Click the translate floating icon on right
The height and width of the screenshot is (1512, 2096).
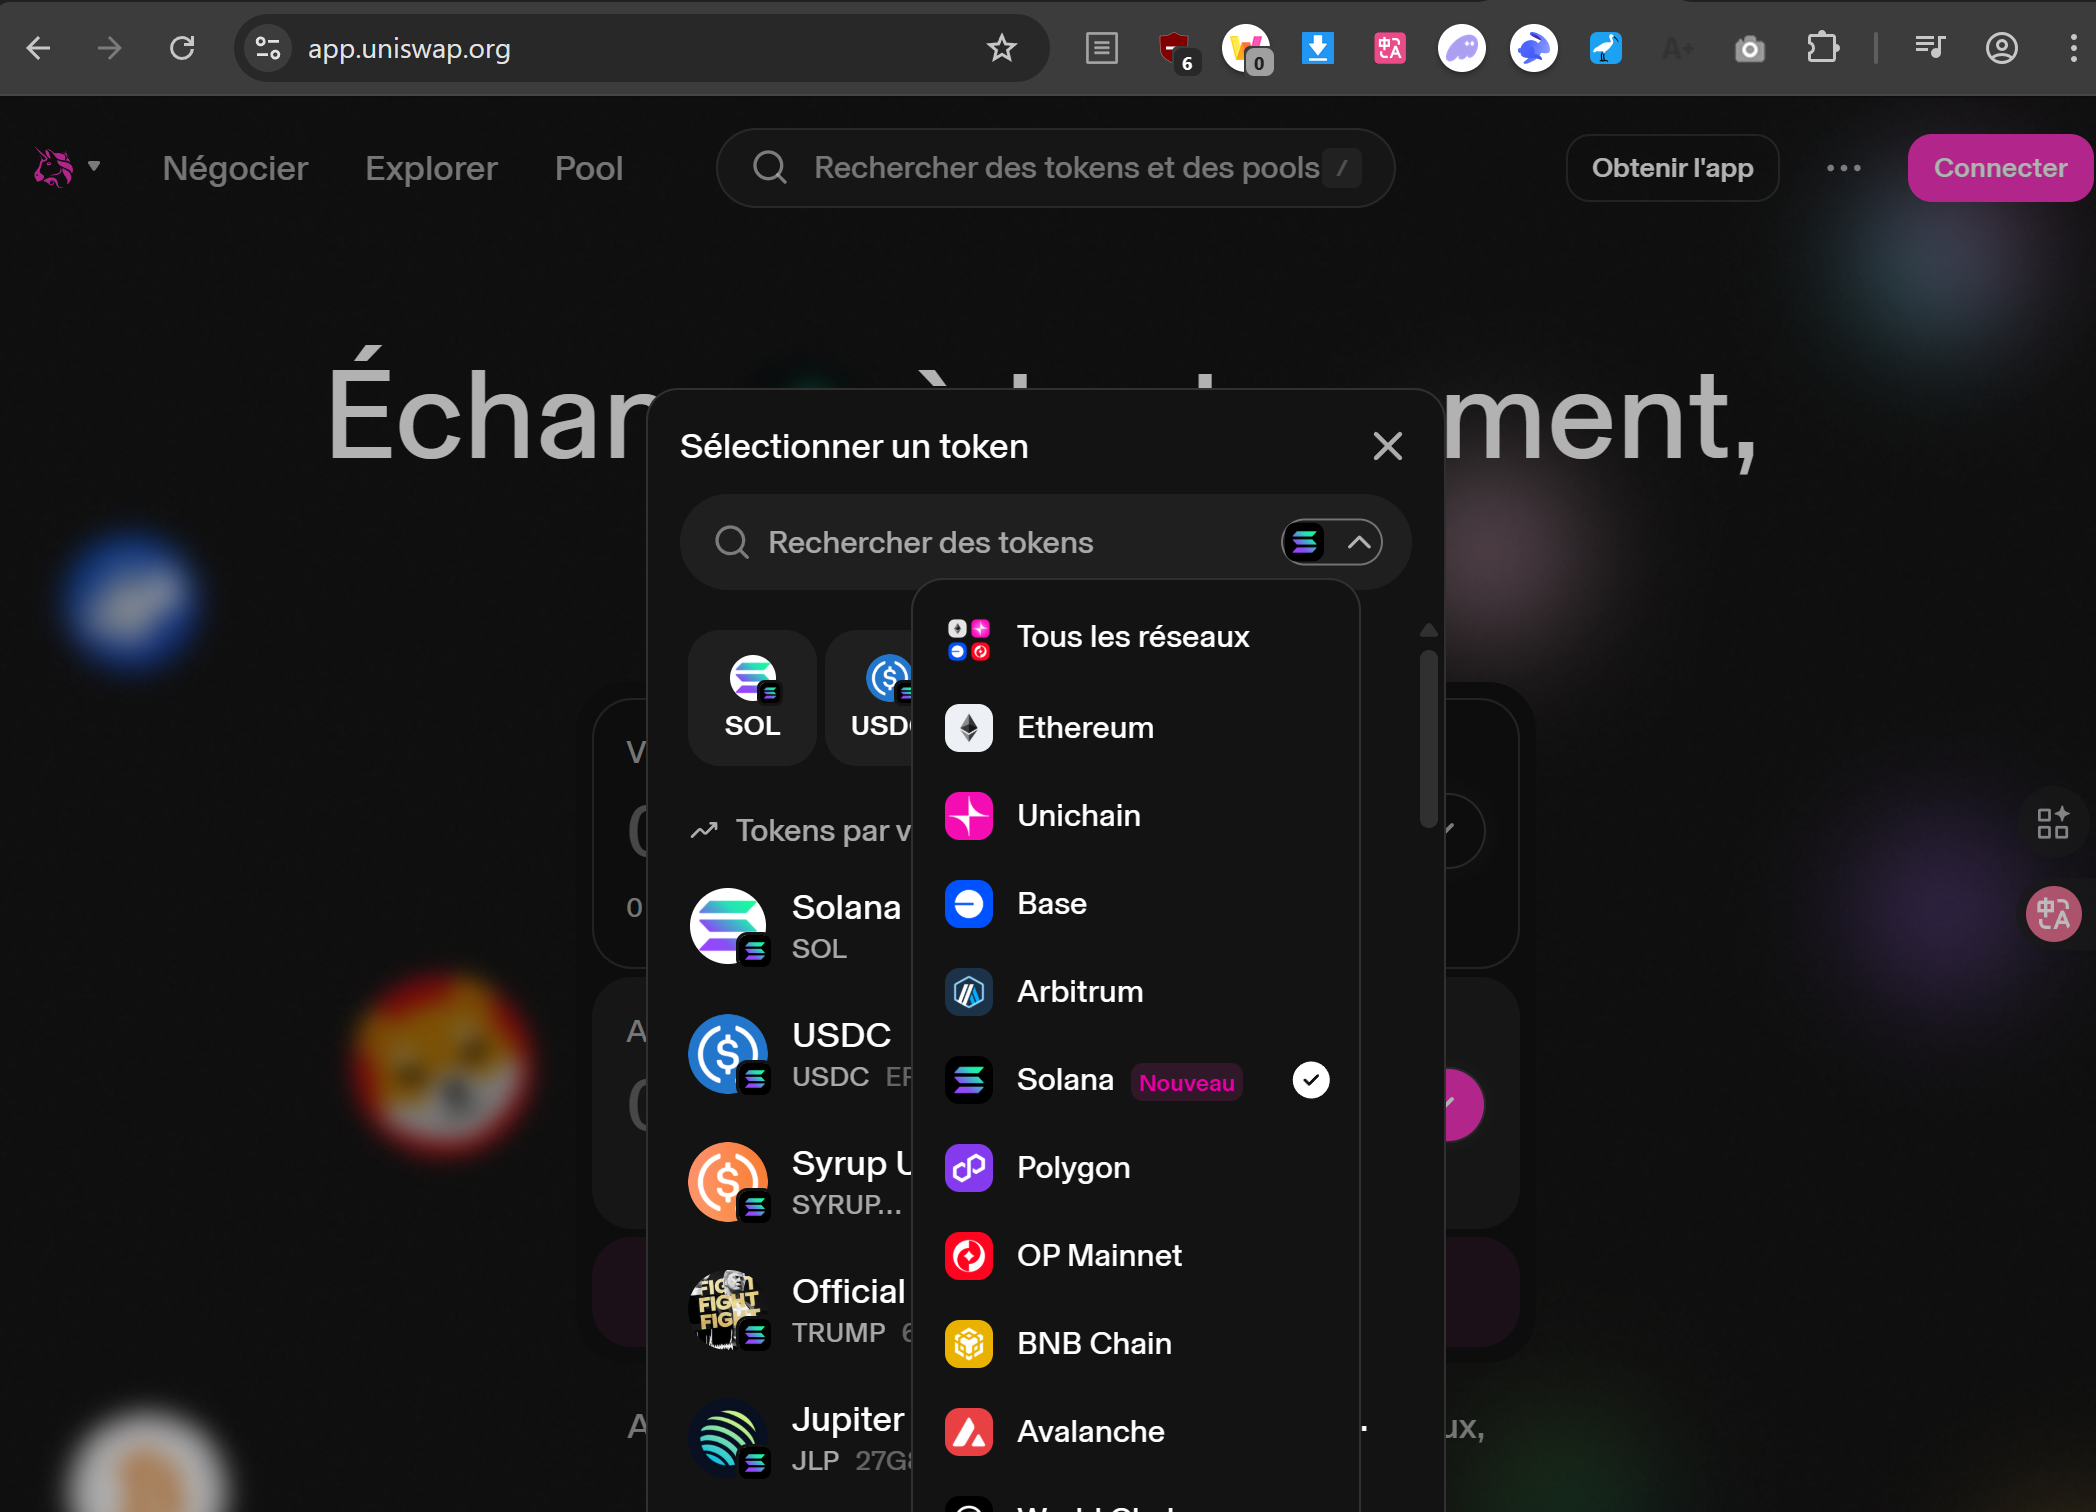[2053, 914]
